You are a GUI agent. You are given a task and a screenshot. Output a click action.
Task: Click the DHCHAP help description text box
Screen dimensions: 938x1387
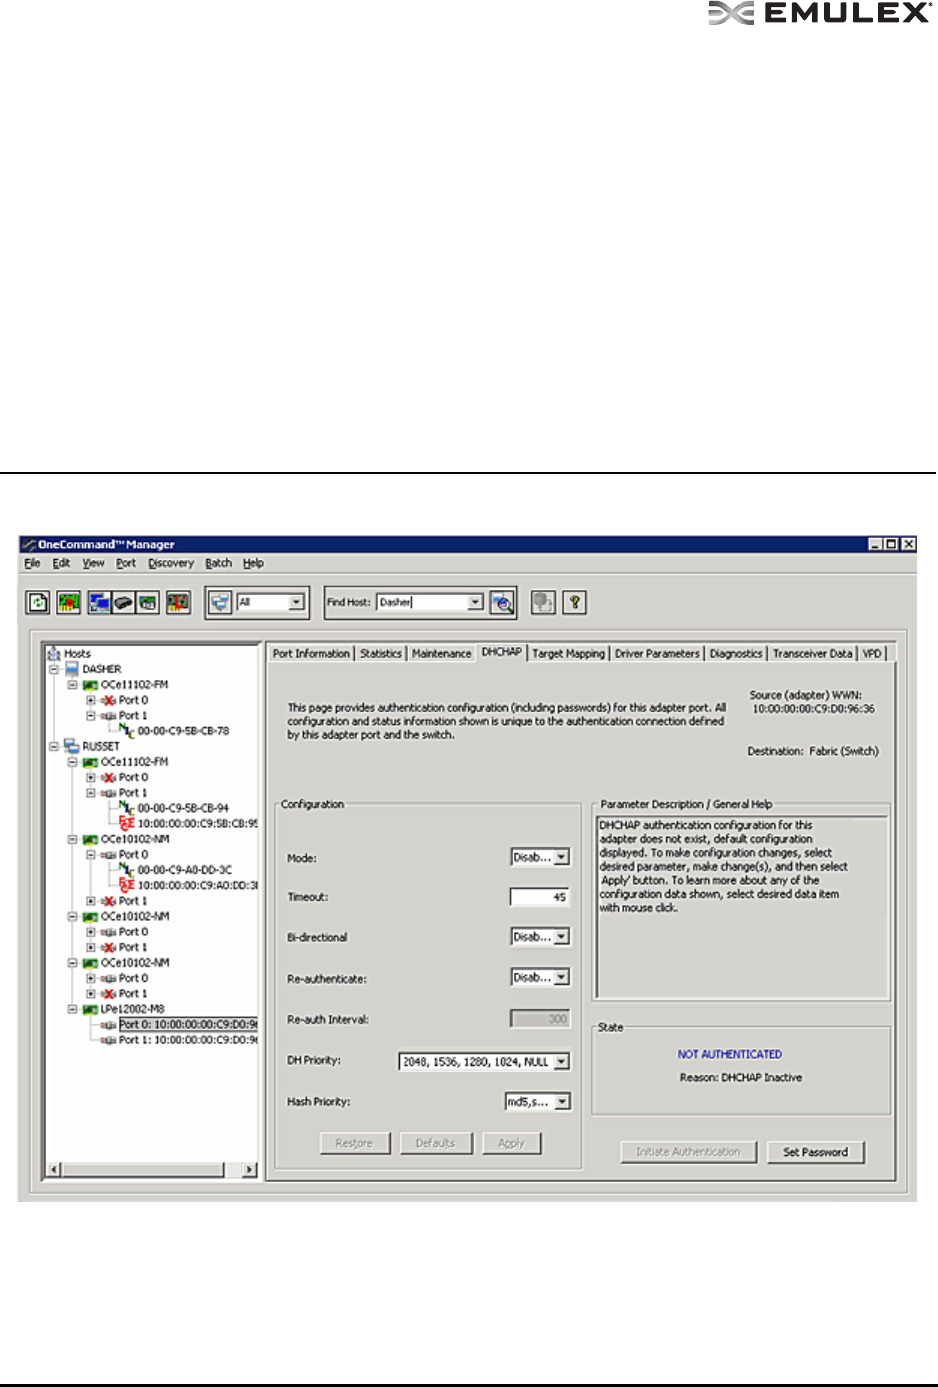point(741,906)
